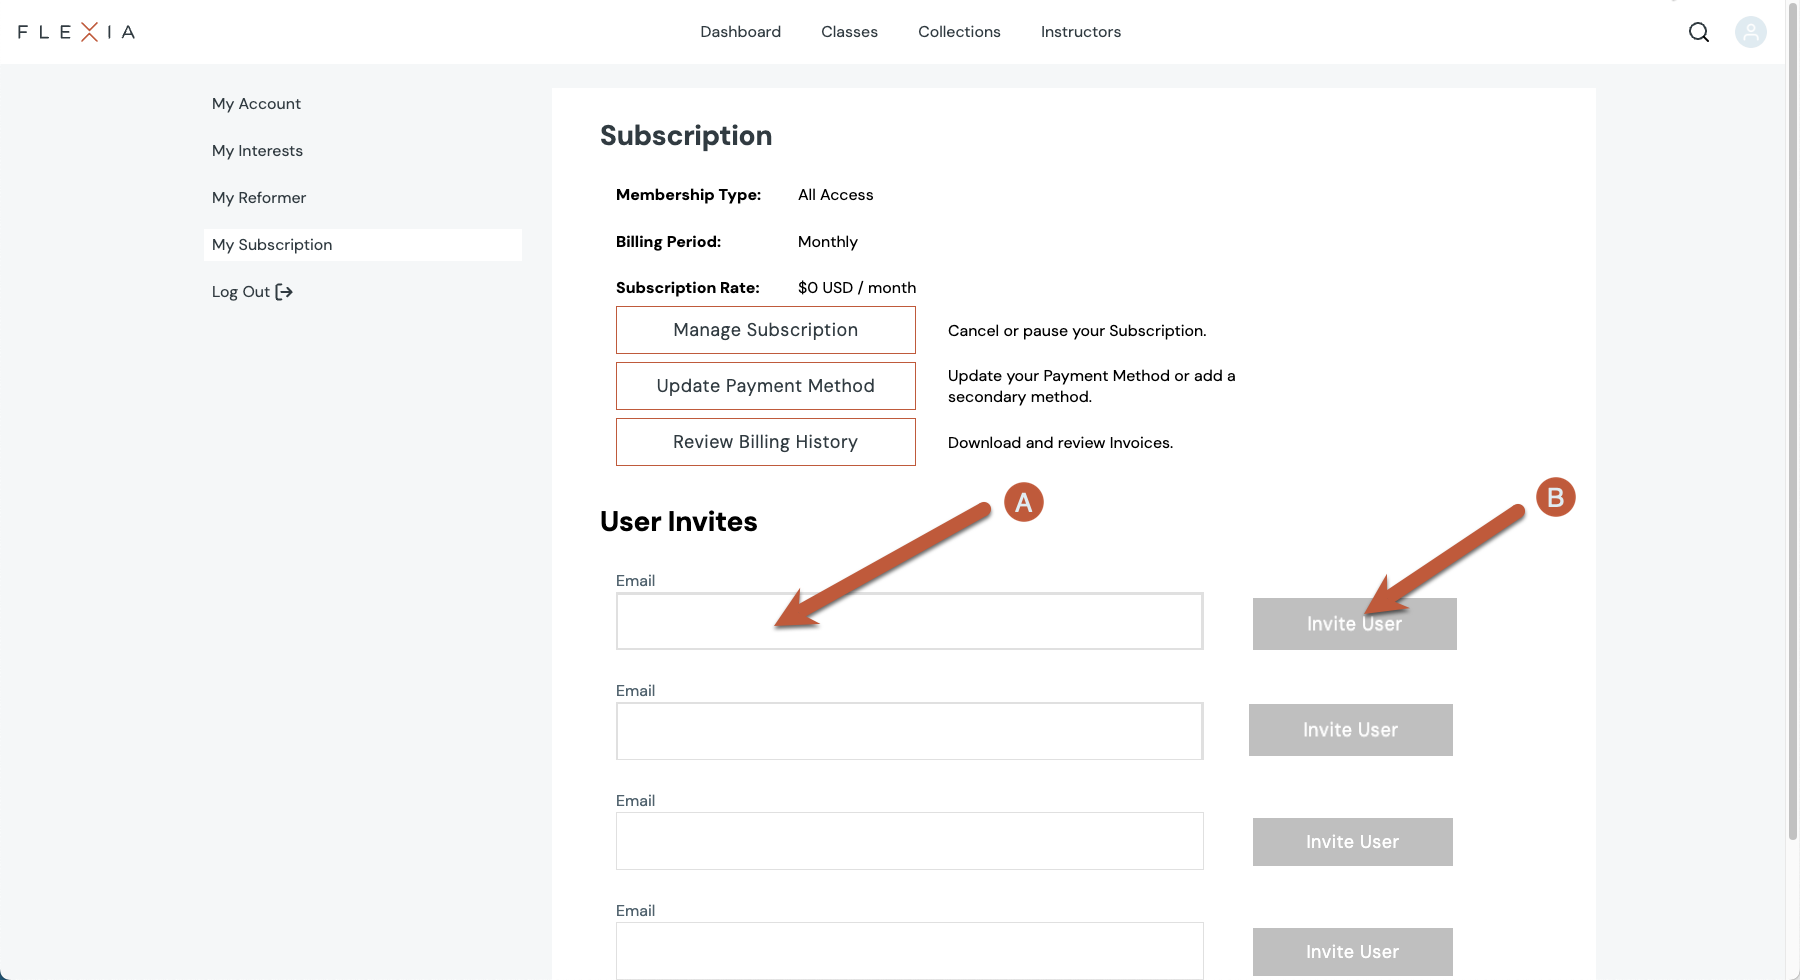The height and width of the screenshot is (980, 1800).
Task: Go to Classes in top navigation
Action: point(849,32)
